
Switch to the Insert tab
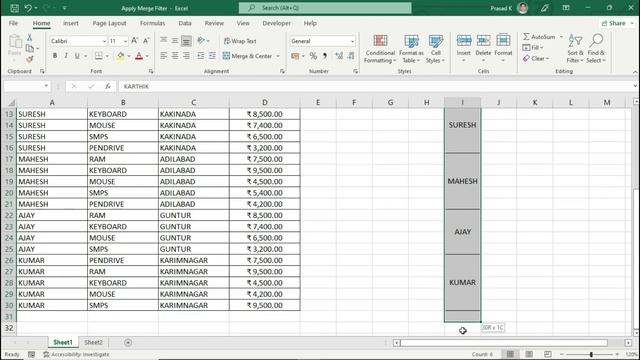click(x=71, y=23)
